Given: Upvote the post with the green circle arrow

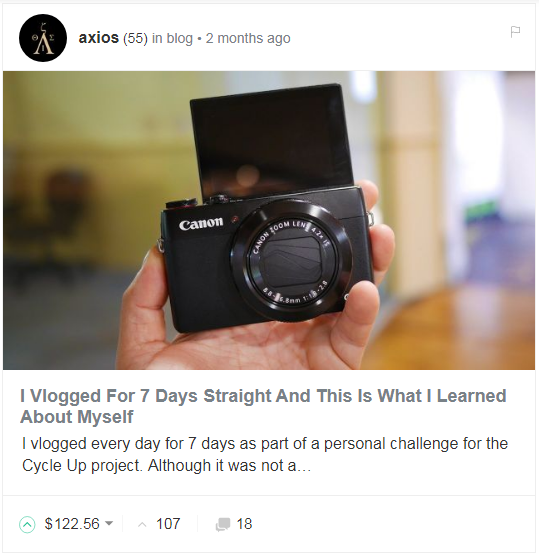Looking at the screenshot, I should (x=27, y=524).
